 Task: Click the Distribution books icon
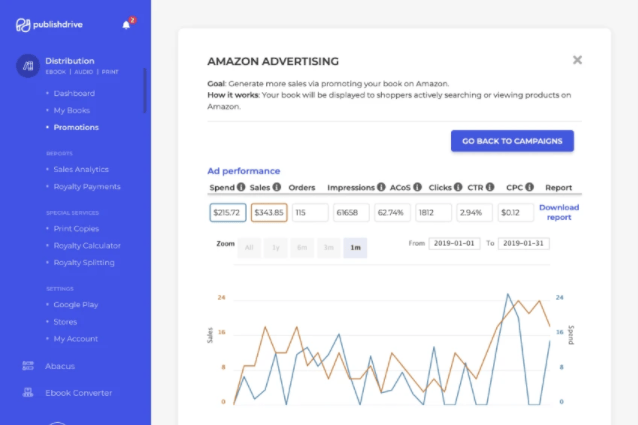tap(28, 66)
